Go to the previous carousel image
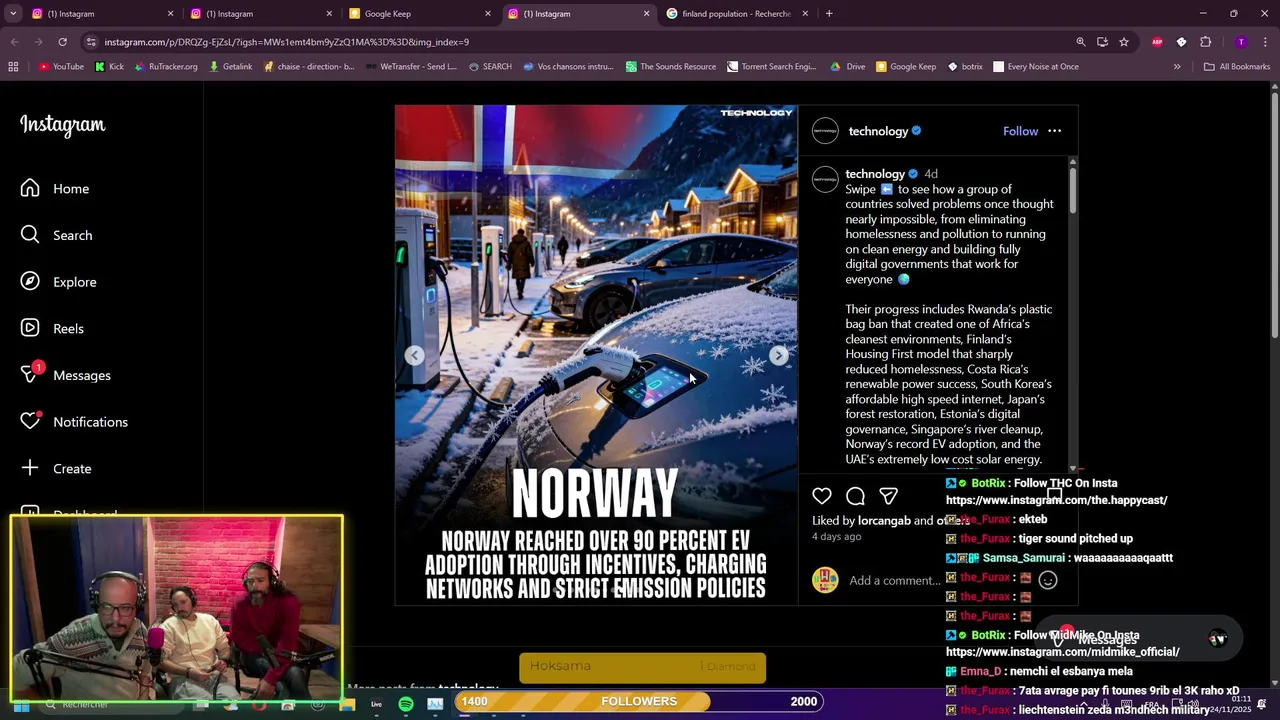Screen dimensions: 1280x720 point(414,355)
